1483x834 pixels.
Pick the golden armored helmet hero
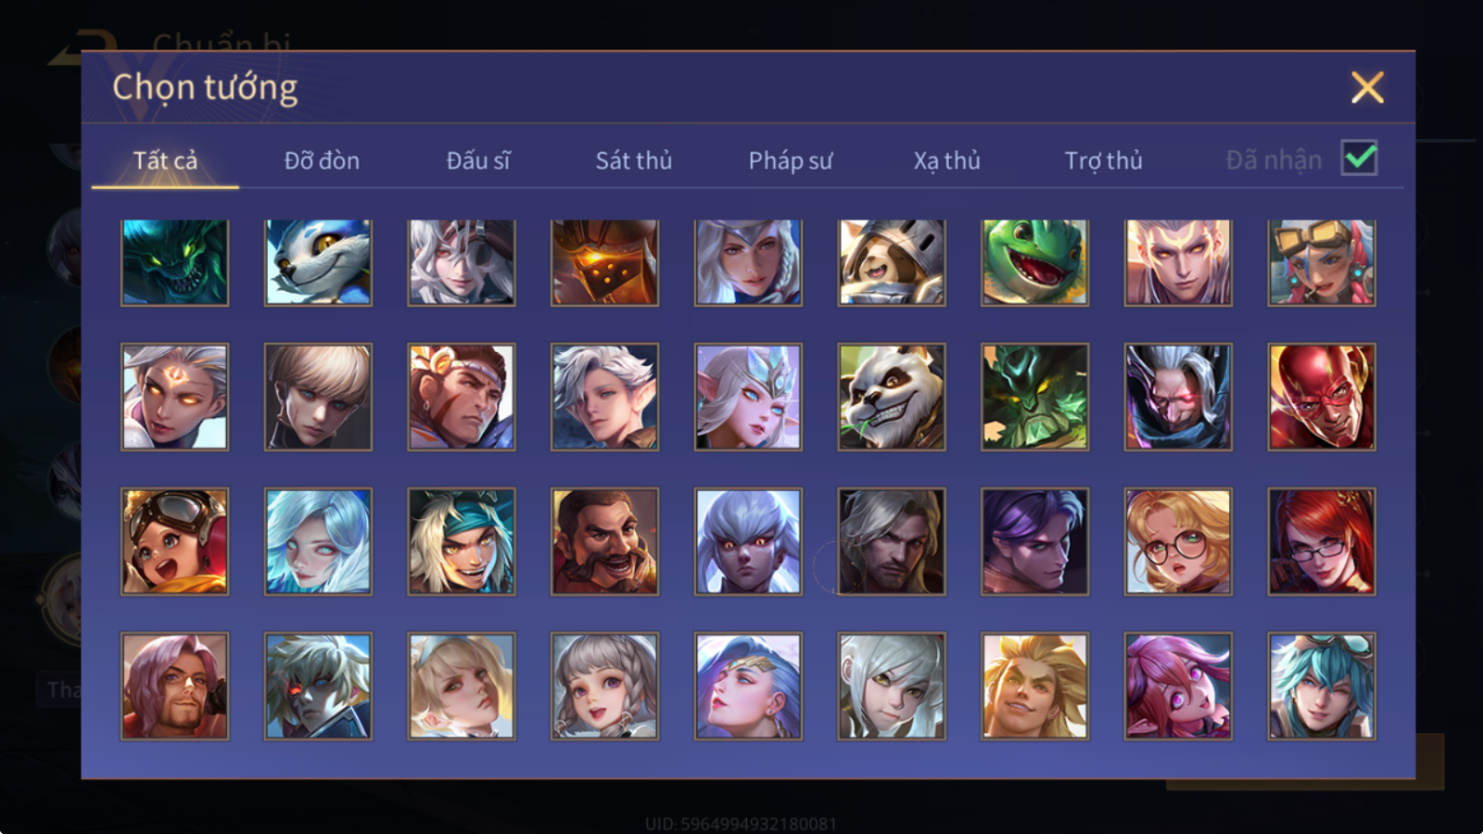(605, 263)
